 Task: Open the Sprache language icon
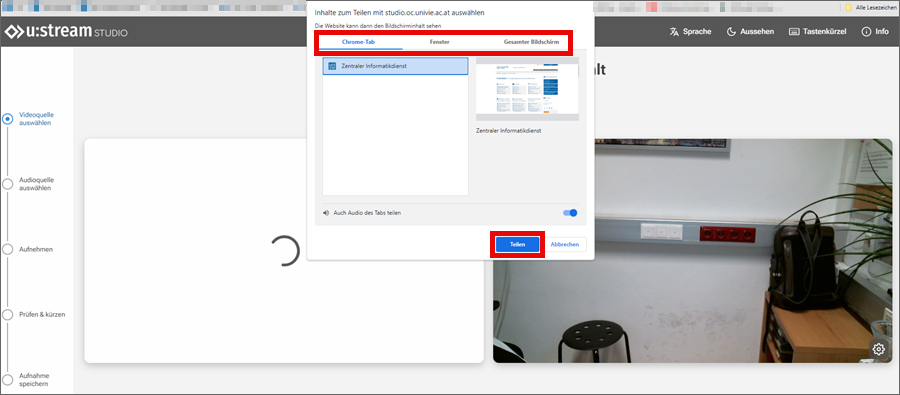click(674, 32)
